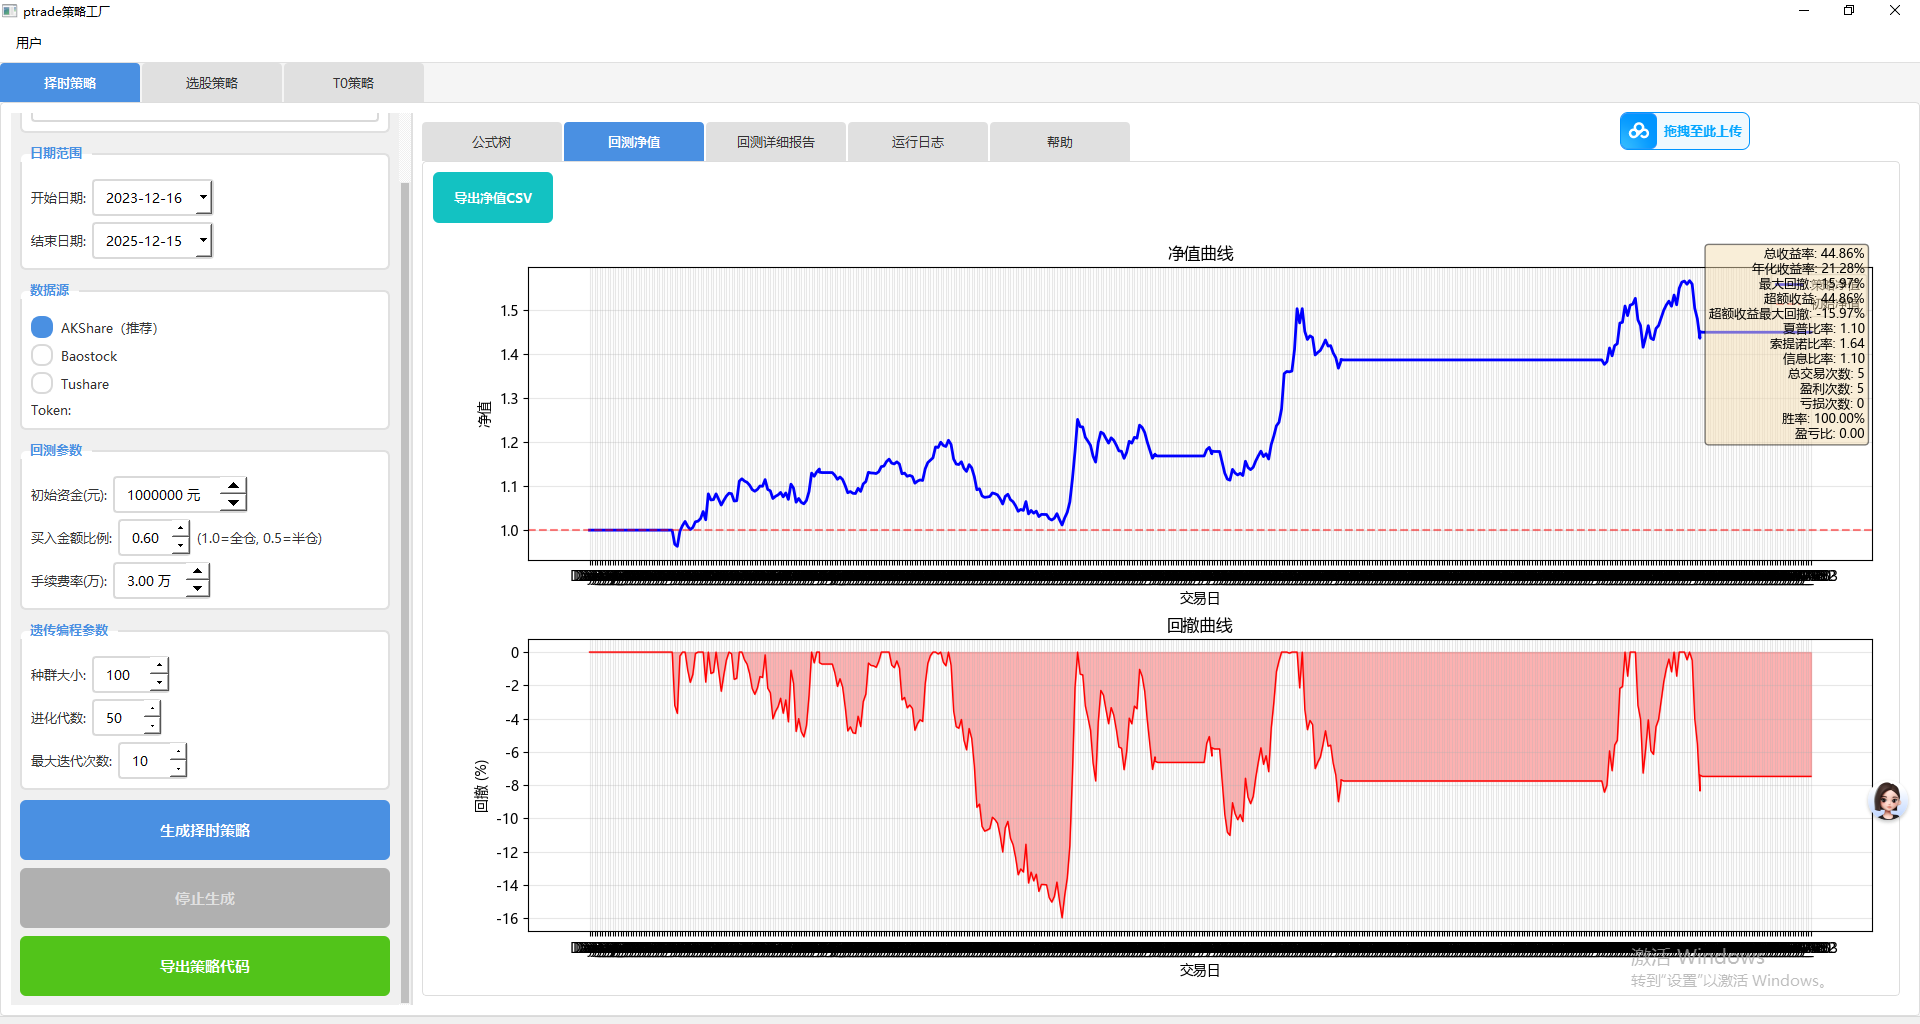Open the 用户 menu

coord(29,43)
